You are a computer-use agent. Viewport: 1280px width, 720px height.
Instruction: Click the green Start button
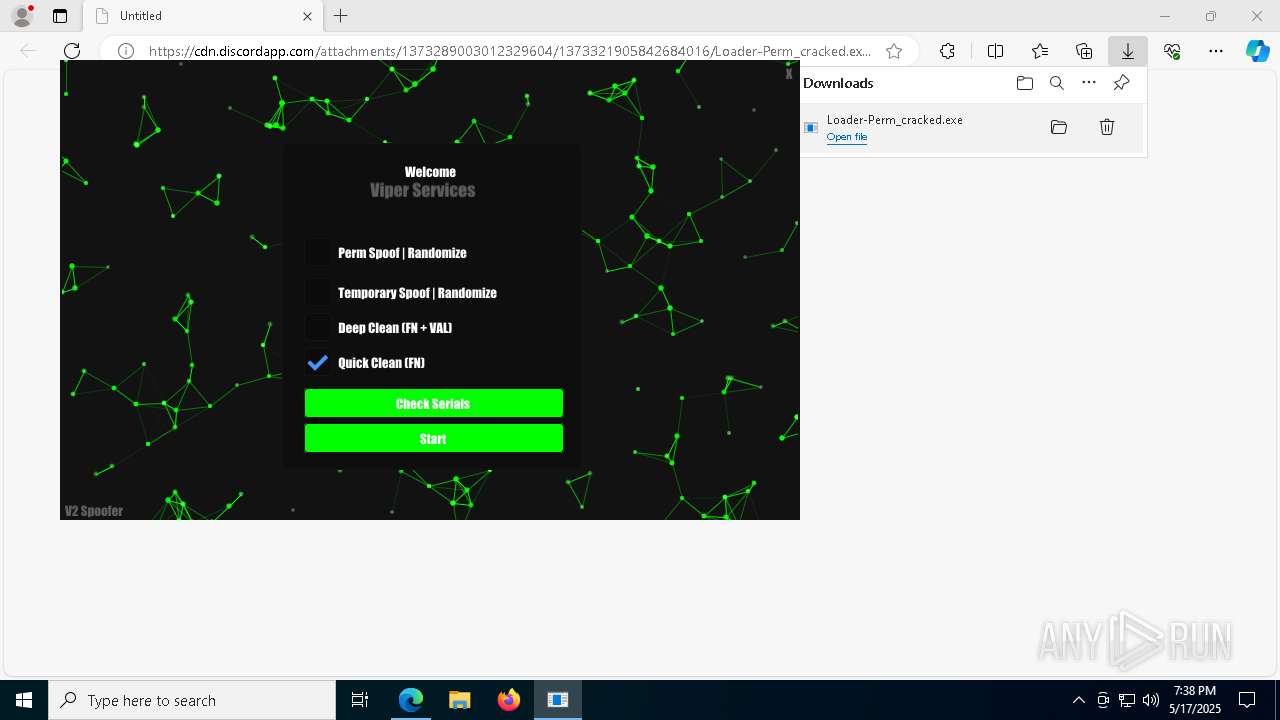[434, 438]
